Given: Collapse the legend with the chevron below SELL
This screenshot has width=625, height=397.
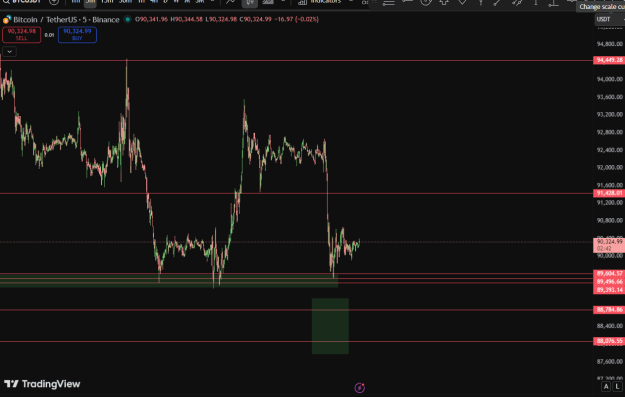Looking at the screenshot, I should tap(10, 51).
